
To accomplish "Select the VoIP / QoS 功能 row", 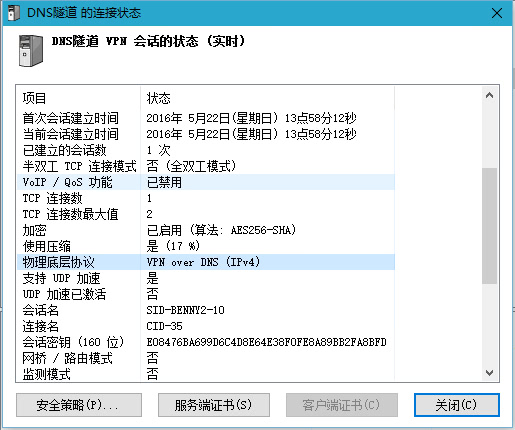I will [x=206, y=182].
